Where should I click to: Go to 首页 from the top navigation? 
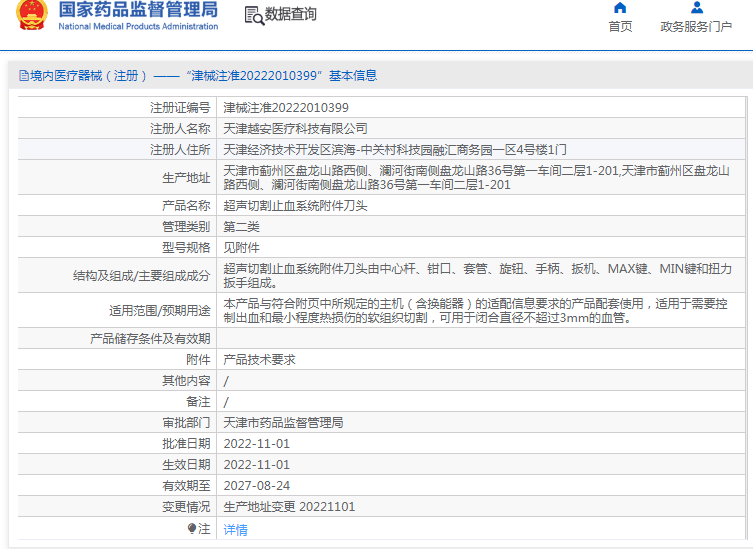(620, 27)
